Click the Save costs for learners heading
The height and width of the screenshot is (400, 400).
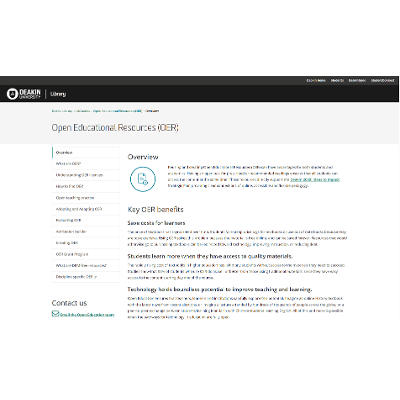tap(156, 223)
